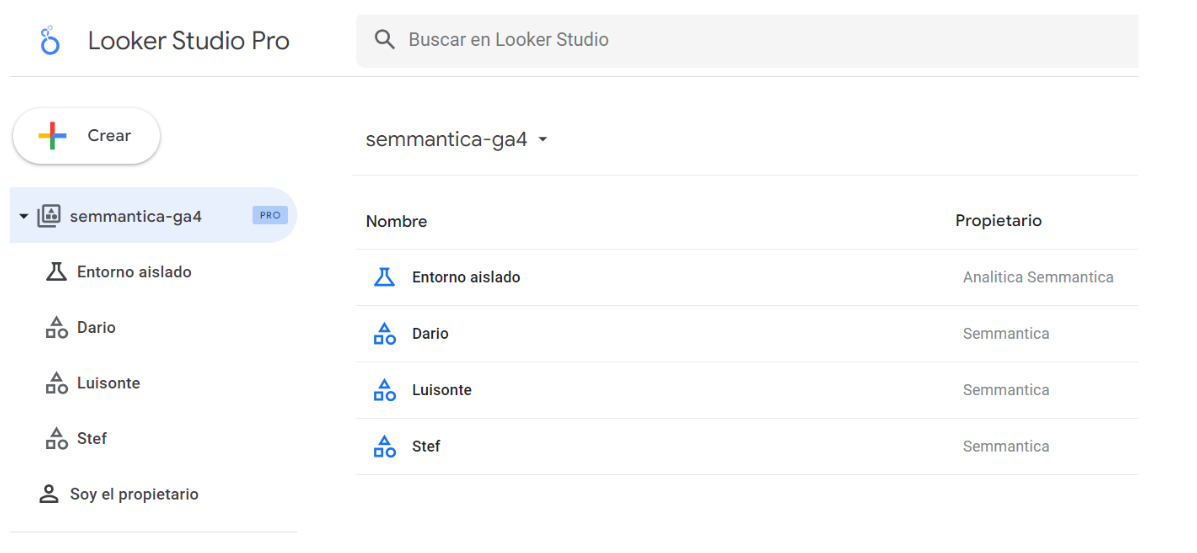Click the PRO badge on semmantica-ga4
The height and width of the screenshot is (553, 1197).
tap(270, 215)
